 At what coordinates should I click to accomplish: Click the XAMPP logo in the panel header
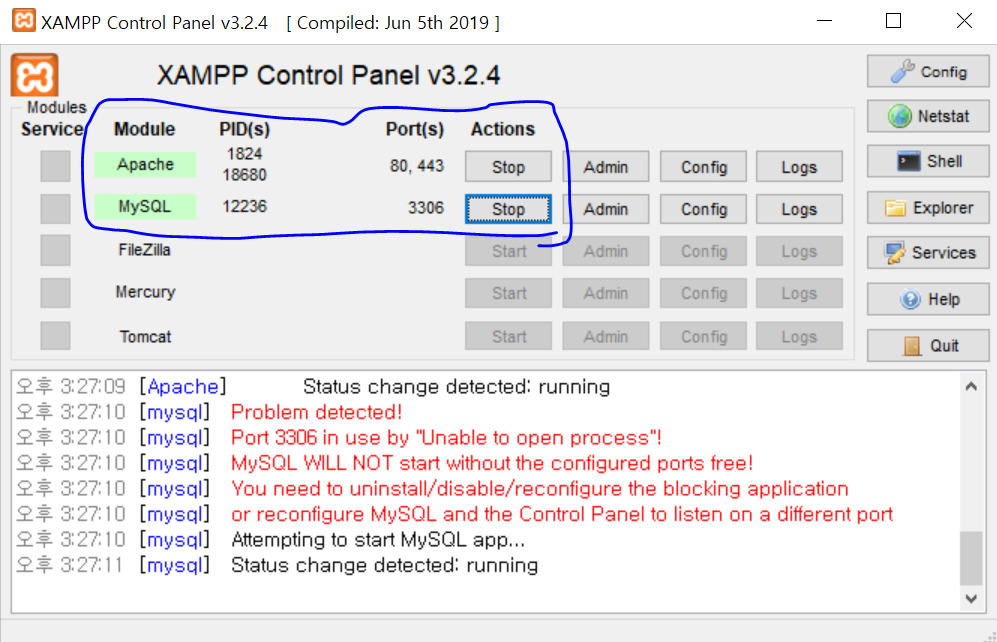coord(34,76)
